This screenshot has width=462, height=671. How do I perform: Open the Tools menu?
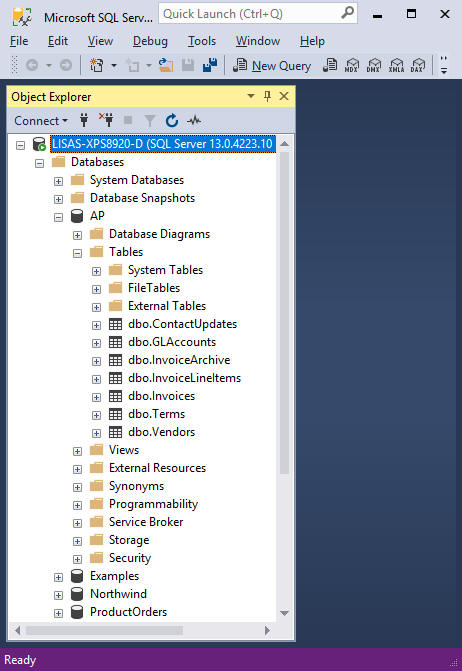pyautogui.click(x=201, y=41)
